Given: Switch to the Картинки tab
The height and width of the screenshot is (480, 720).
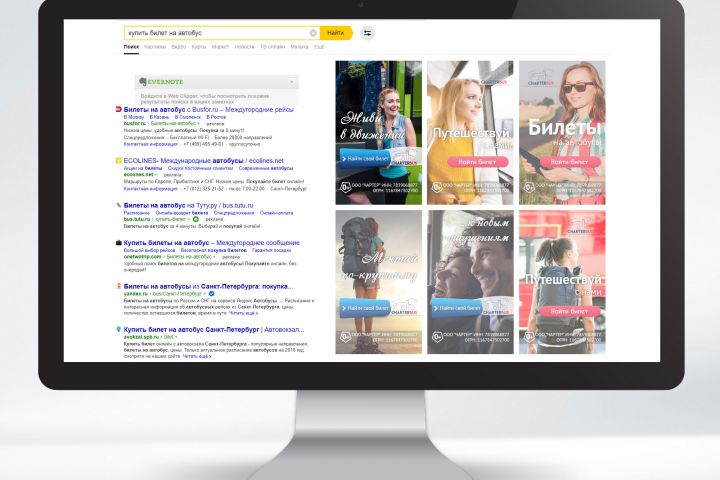Looking at the screenshot, I should pos(155,47).
